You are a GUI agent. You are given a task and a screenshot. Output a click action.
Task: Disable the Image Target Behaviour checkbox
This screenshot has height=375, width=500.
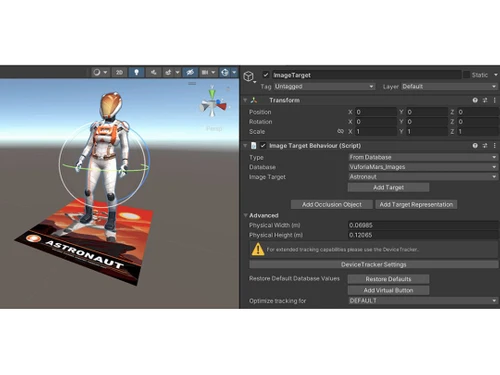click(263, 146)
